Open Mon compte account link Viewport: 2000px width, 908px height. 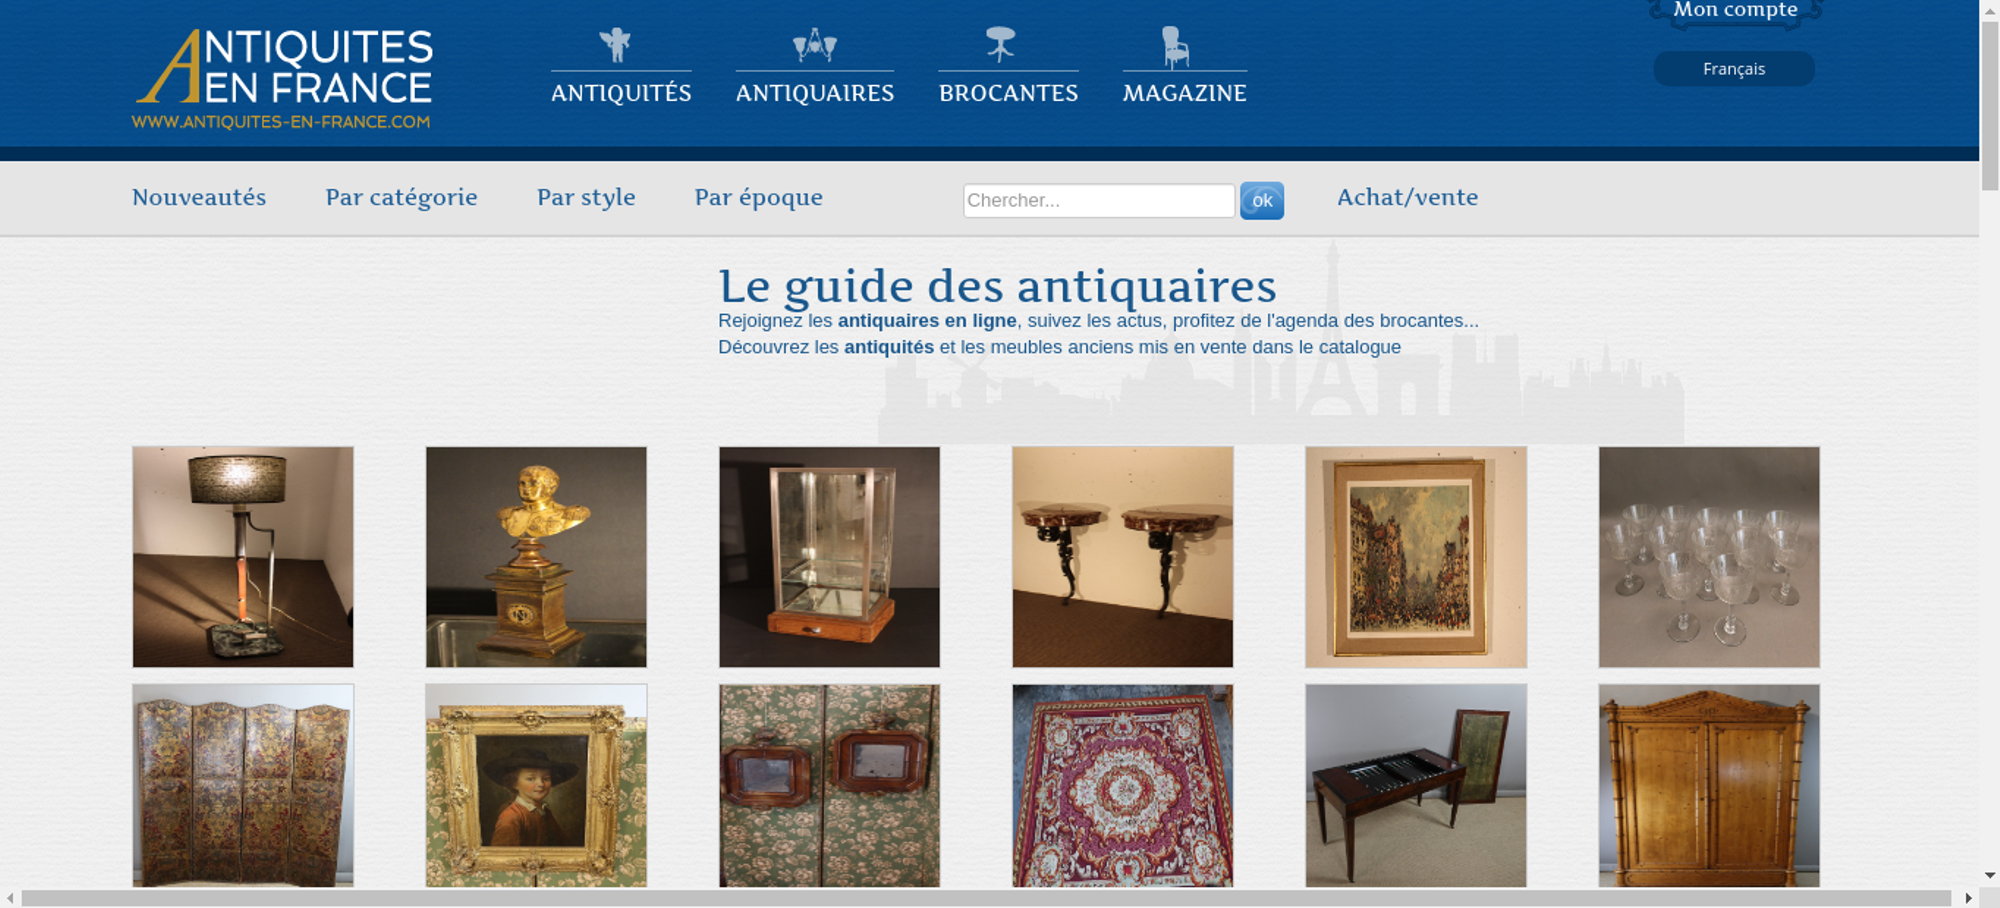[1736, 10]
